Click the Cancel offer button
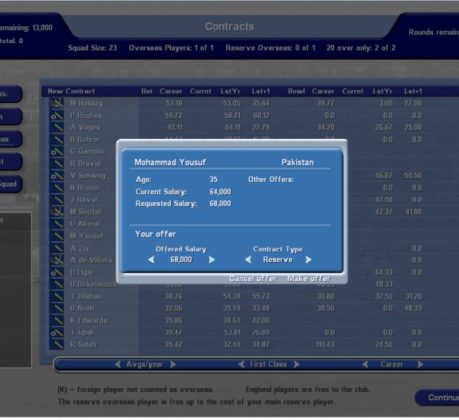This screenshot has width=459, height=420. 253,278
